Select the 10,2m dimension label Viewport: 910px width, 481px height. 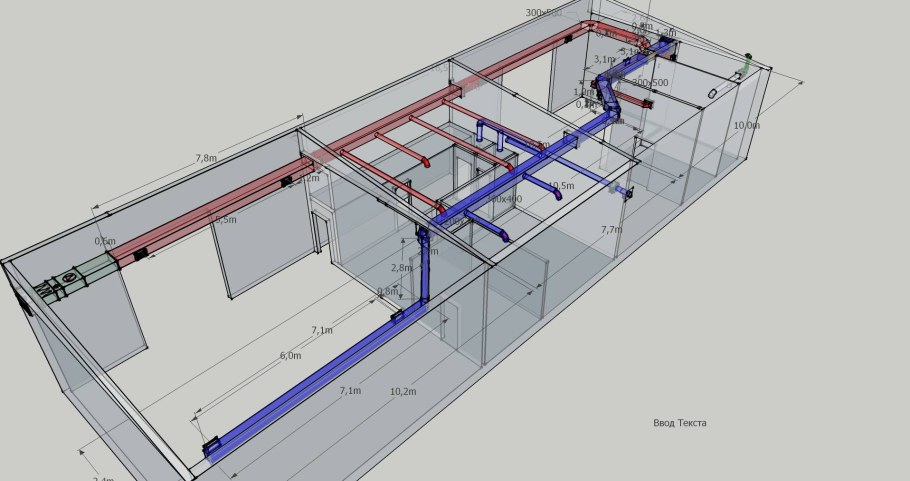[x=403, y=391]
